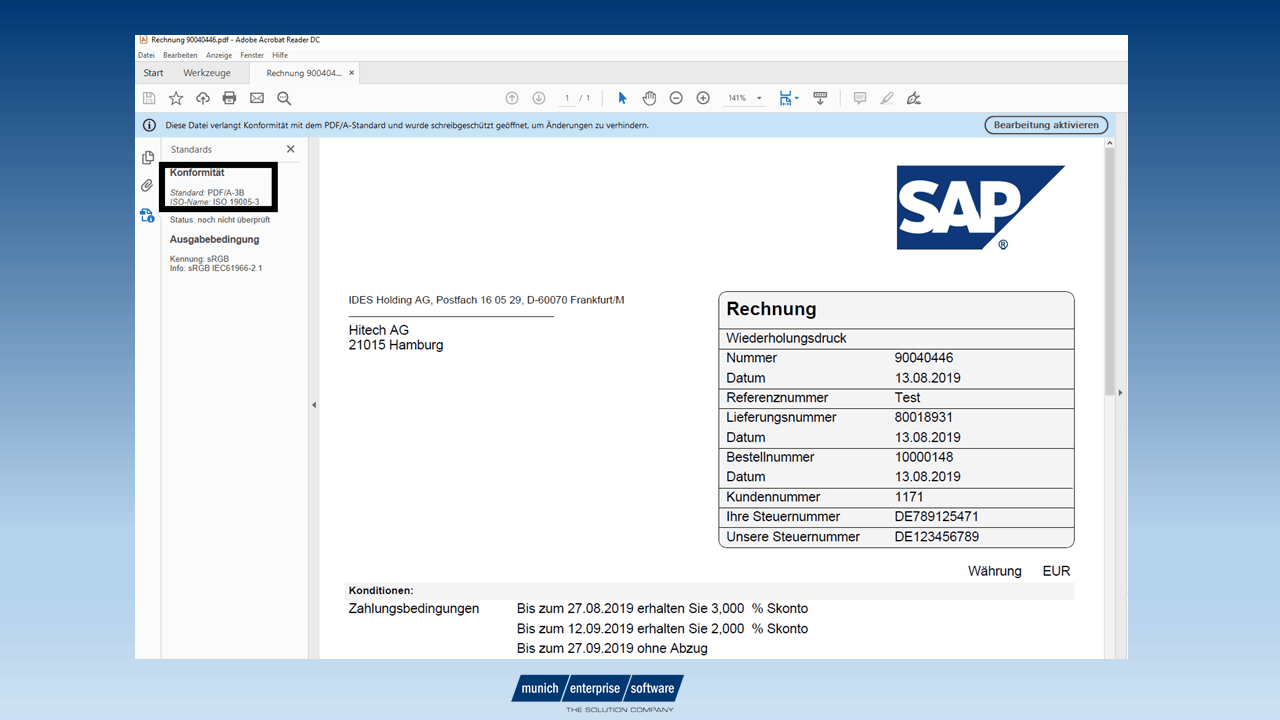Click the zoom out minus icon

(676, 98)
